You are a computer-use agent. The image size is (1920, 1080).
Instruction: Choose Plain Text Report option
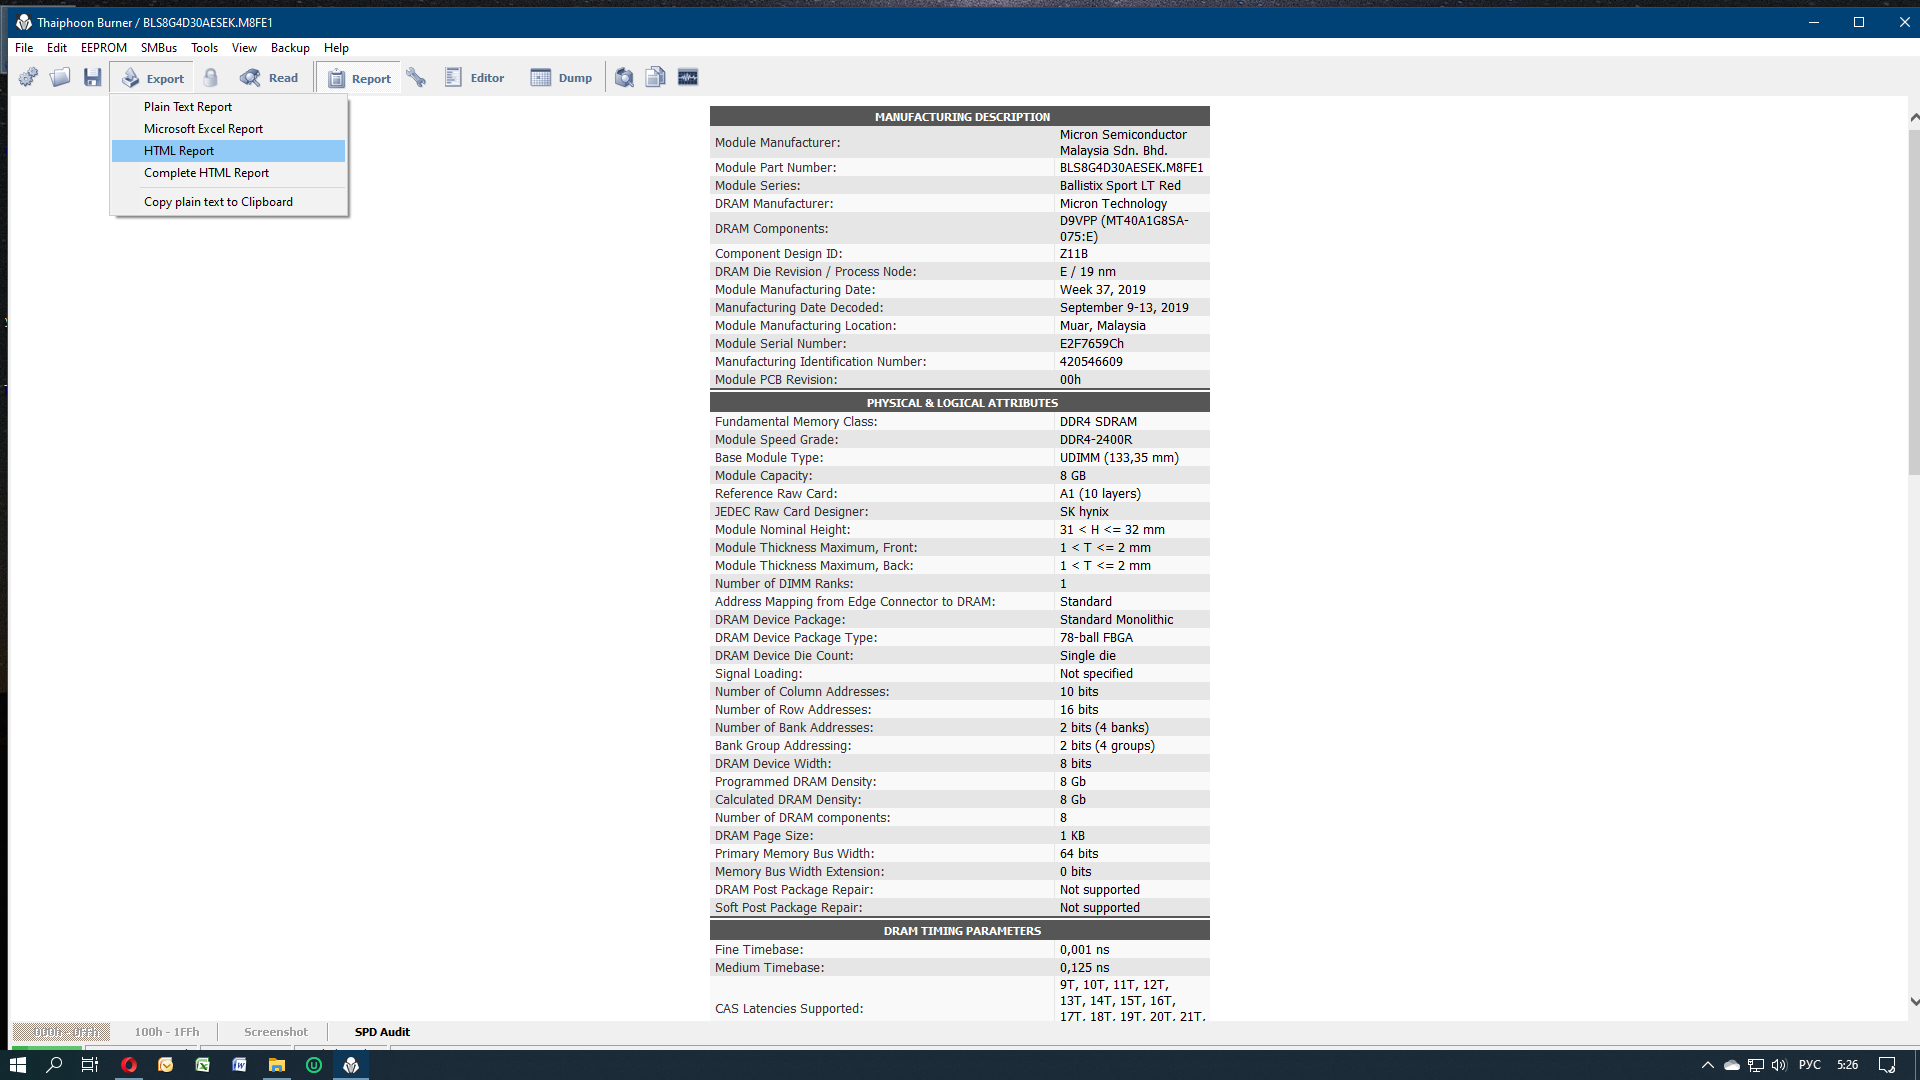pyautogui.click(x=188, y=107)
